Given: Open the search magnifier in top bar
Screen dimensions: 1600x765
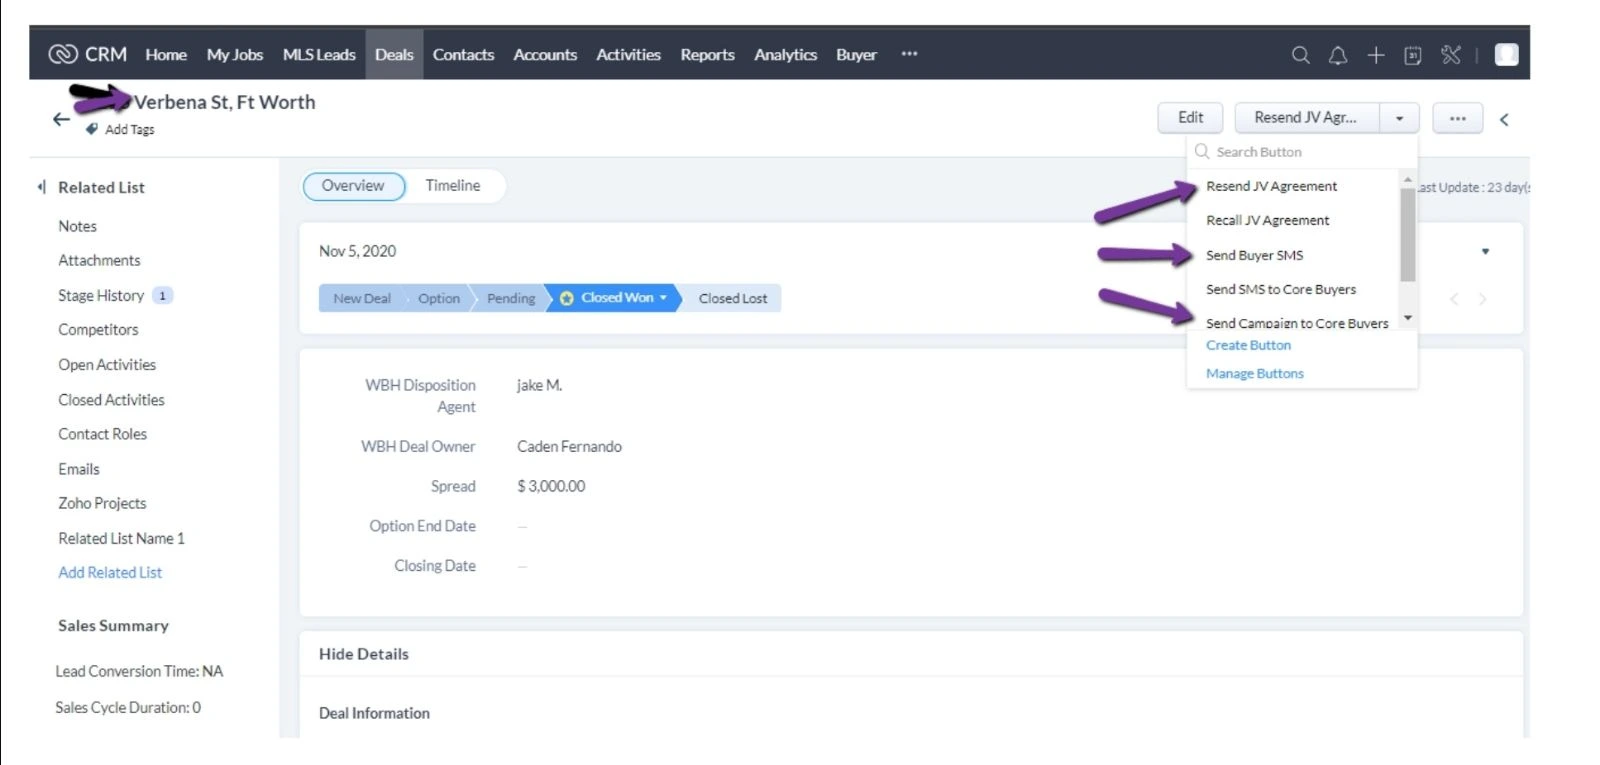Looking at the screenshot, I should [x=1300, y=55].
